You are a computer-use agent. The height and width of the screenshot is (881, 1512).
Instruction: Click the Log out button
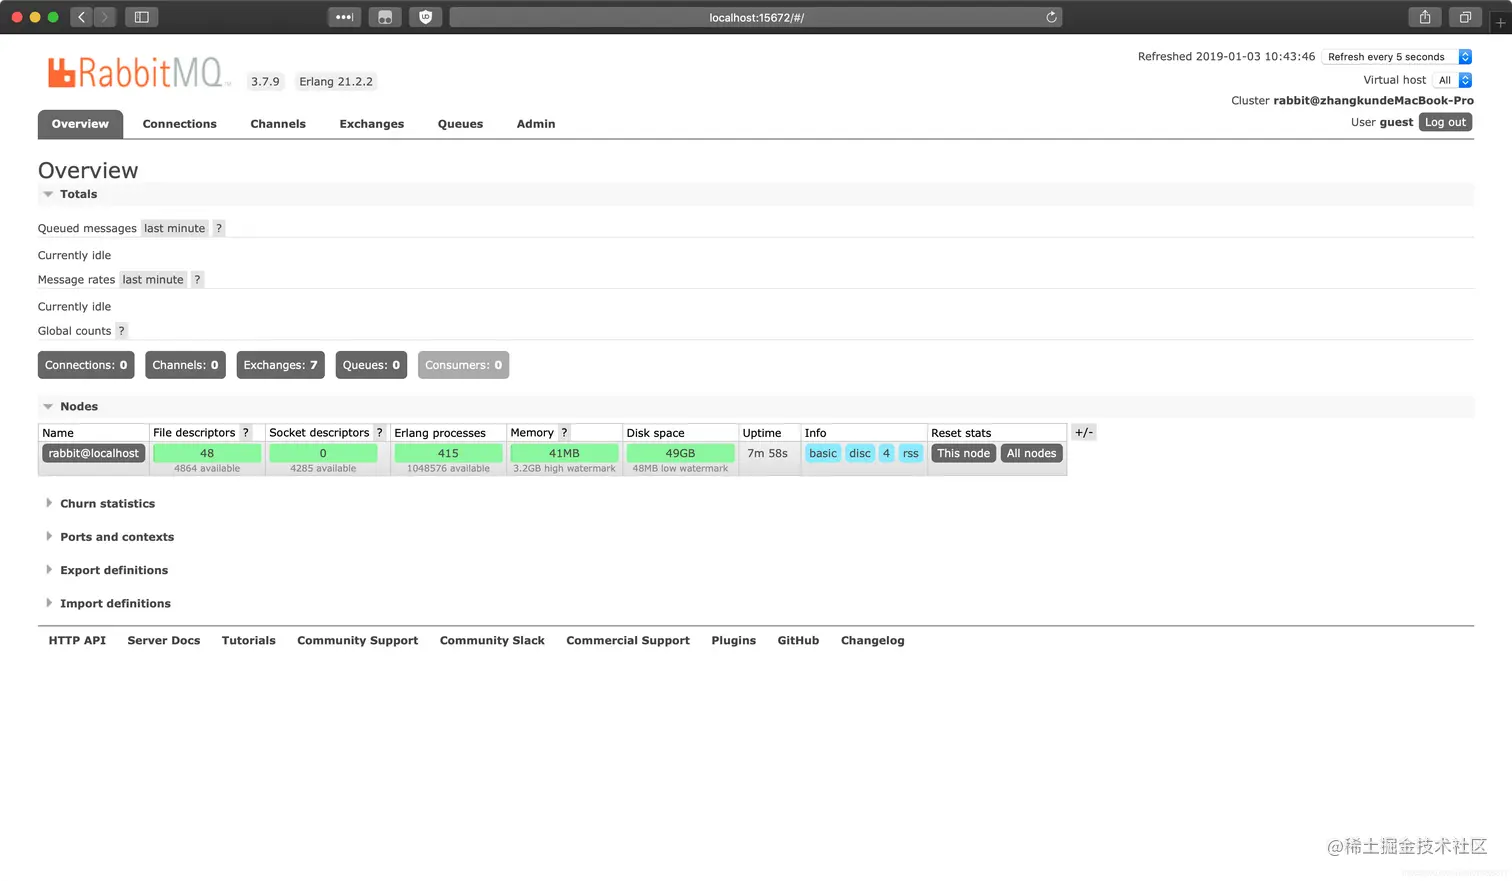click(x=1445, y=122)
